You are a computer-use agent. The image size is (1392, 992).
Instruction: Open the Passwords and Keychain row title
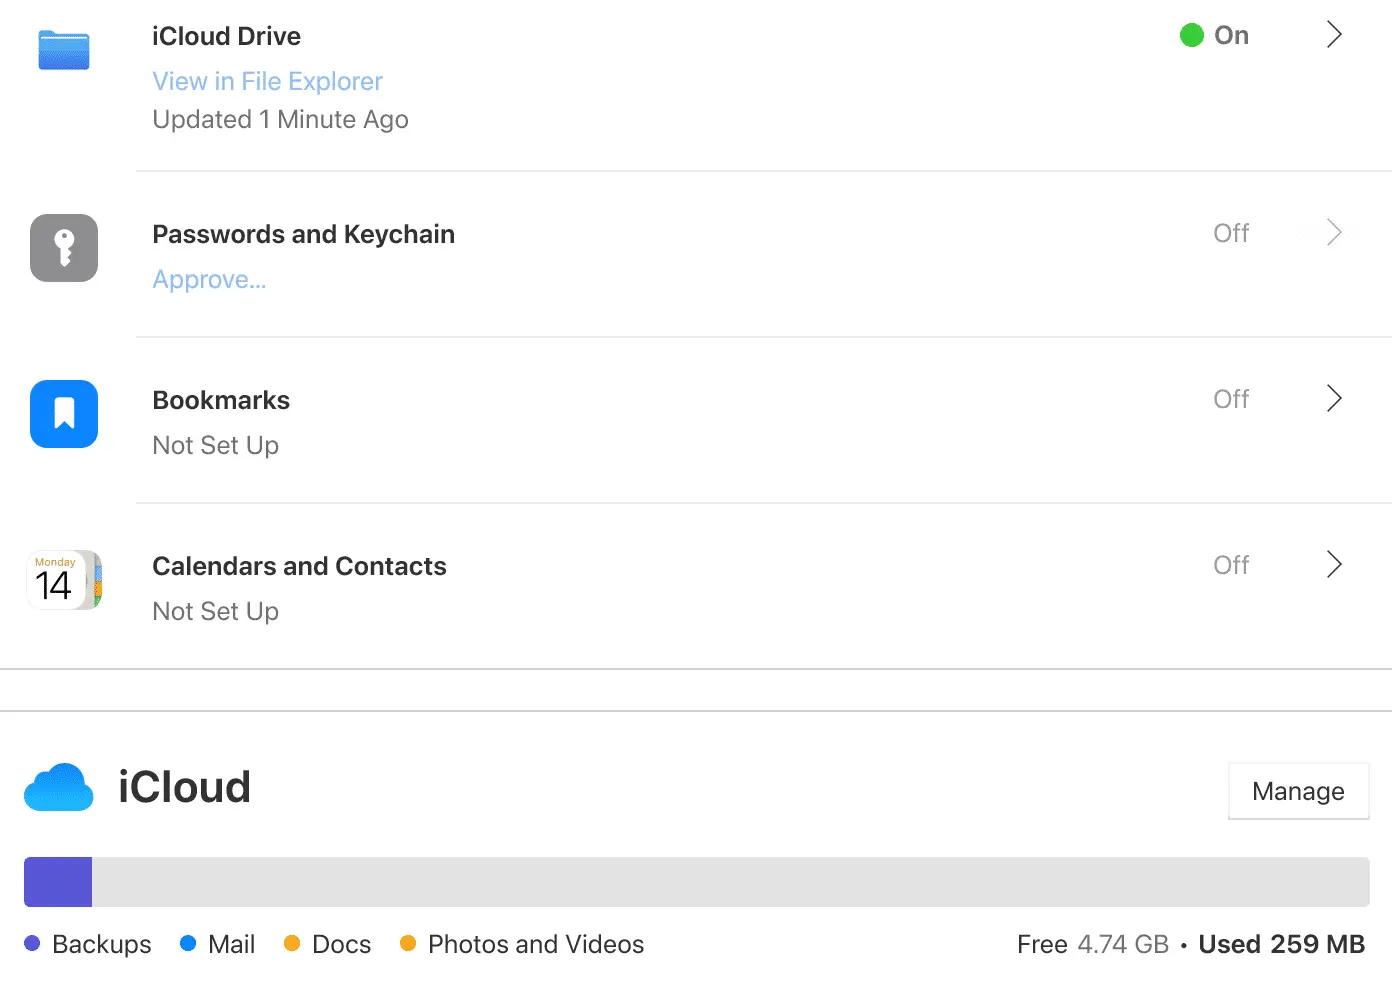click(x=303, y=234)
